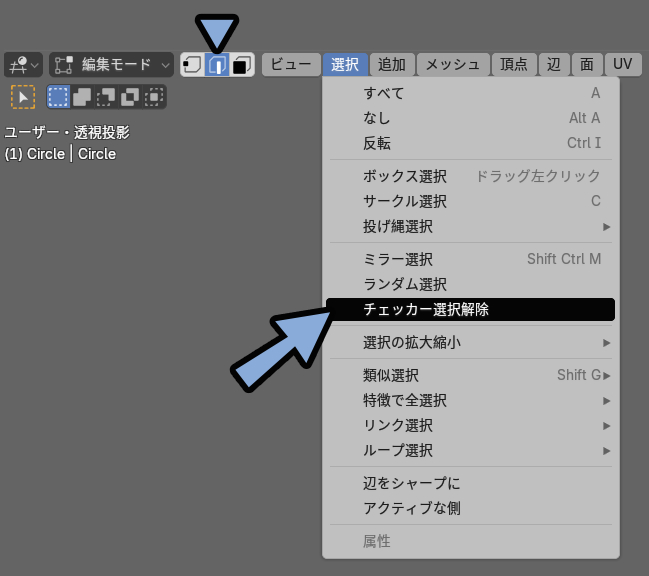Open the ビュー menu
Screen dimensions: 649x576
[291, 65]
